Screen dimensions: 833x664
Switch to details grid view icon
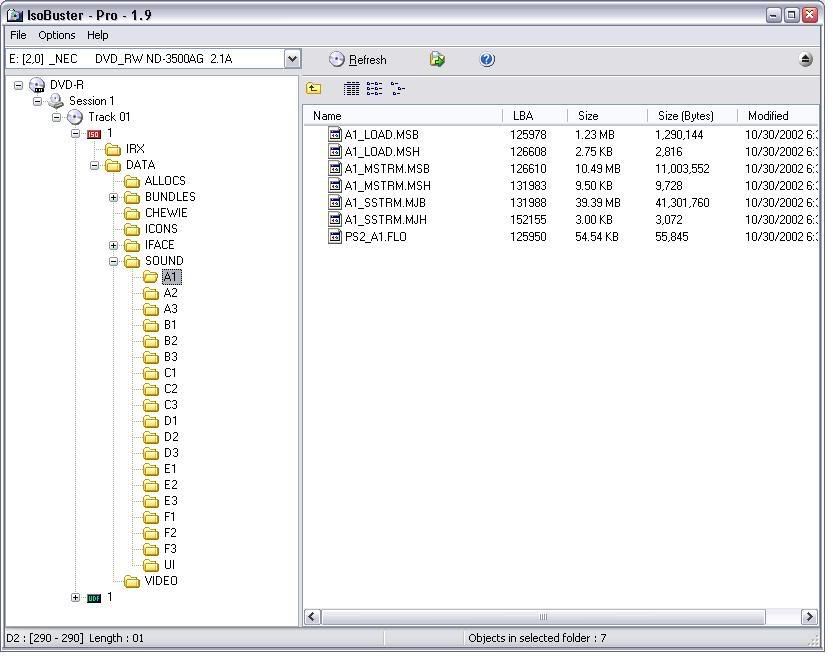351,89
